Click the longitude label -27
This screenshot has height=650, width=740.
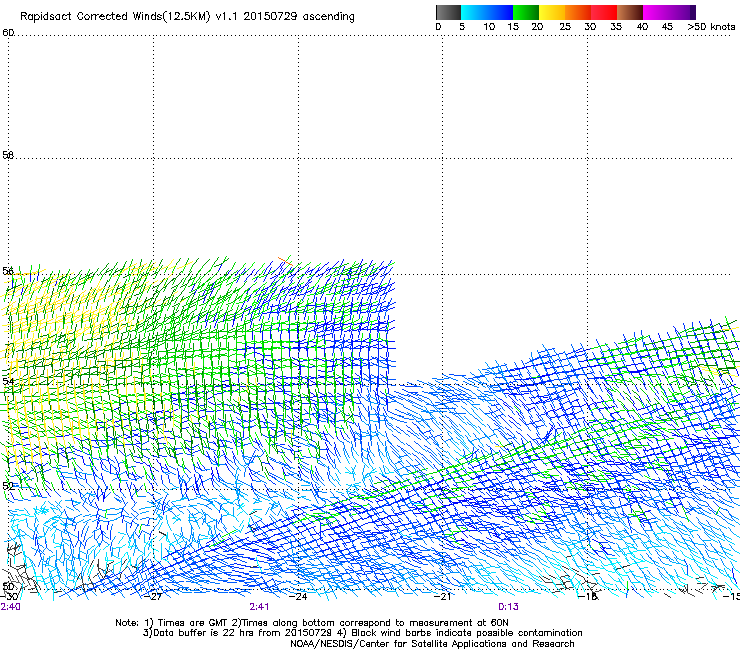(153, 596)
